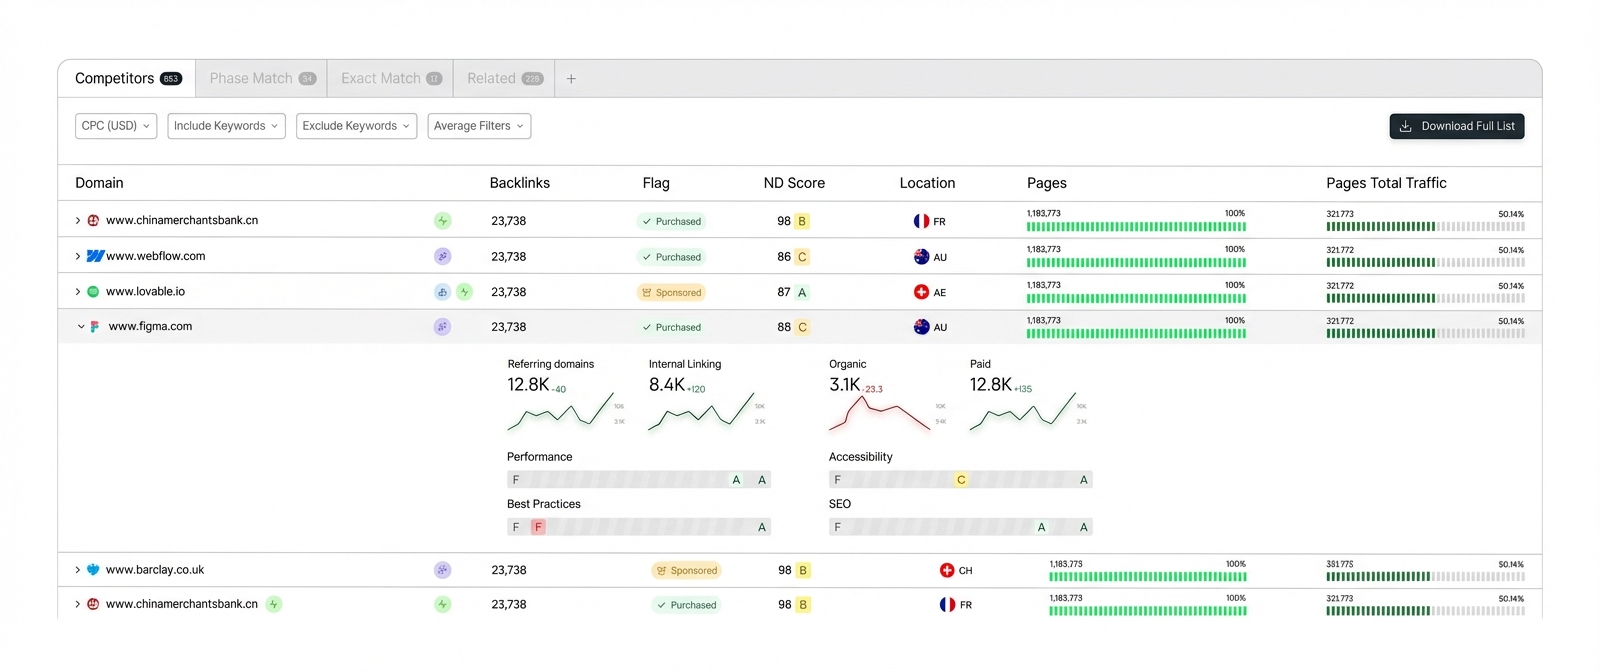1600x672 pixels.
Task: Switch to the Related tab
Action: tap(504, 79)
